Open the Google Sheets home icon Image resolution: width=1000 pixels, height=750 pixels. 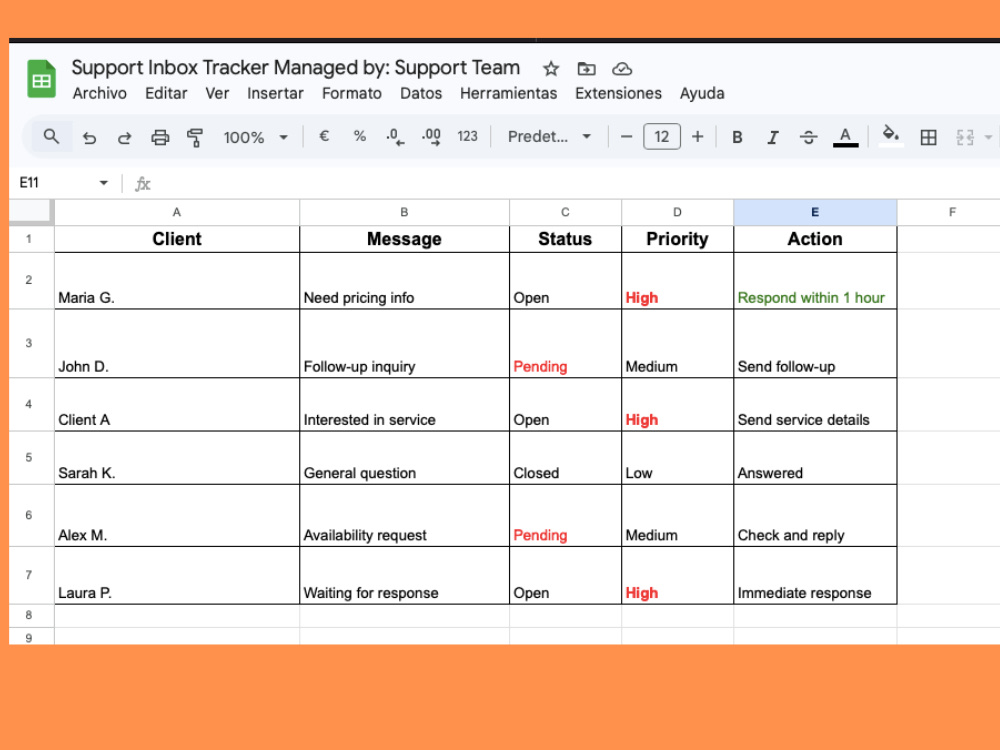tap(41, 79)
